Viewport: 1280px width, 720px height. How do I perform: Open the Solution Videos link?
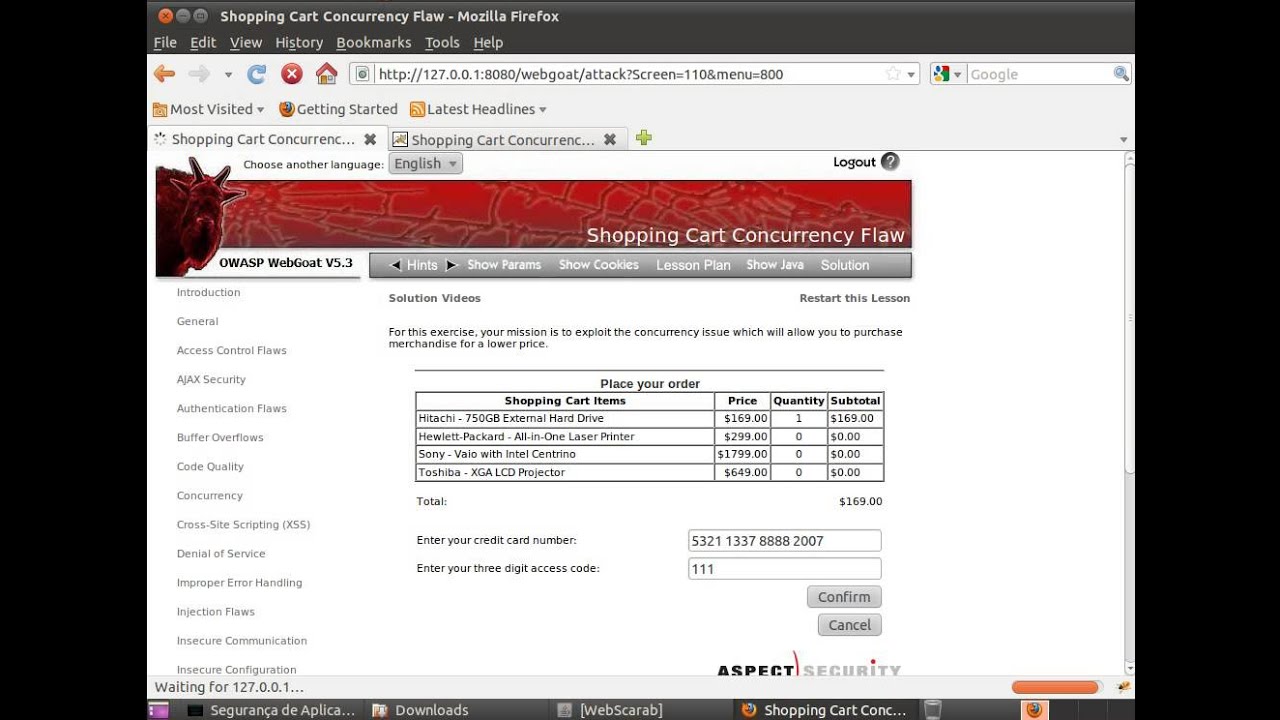(x=434, y=298)
